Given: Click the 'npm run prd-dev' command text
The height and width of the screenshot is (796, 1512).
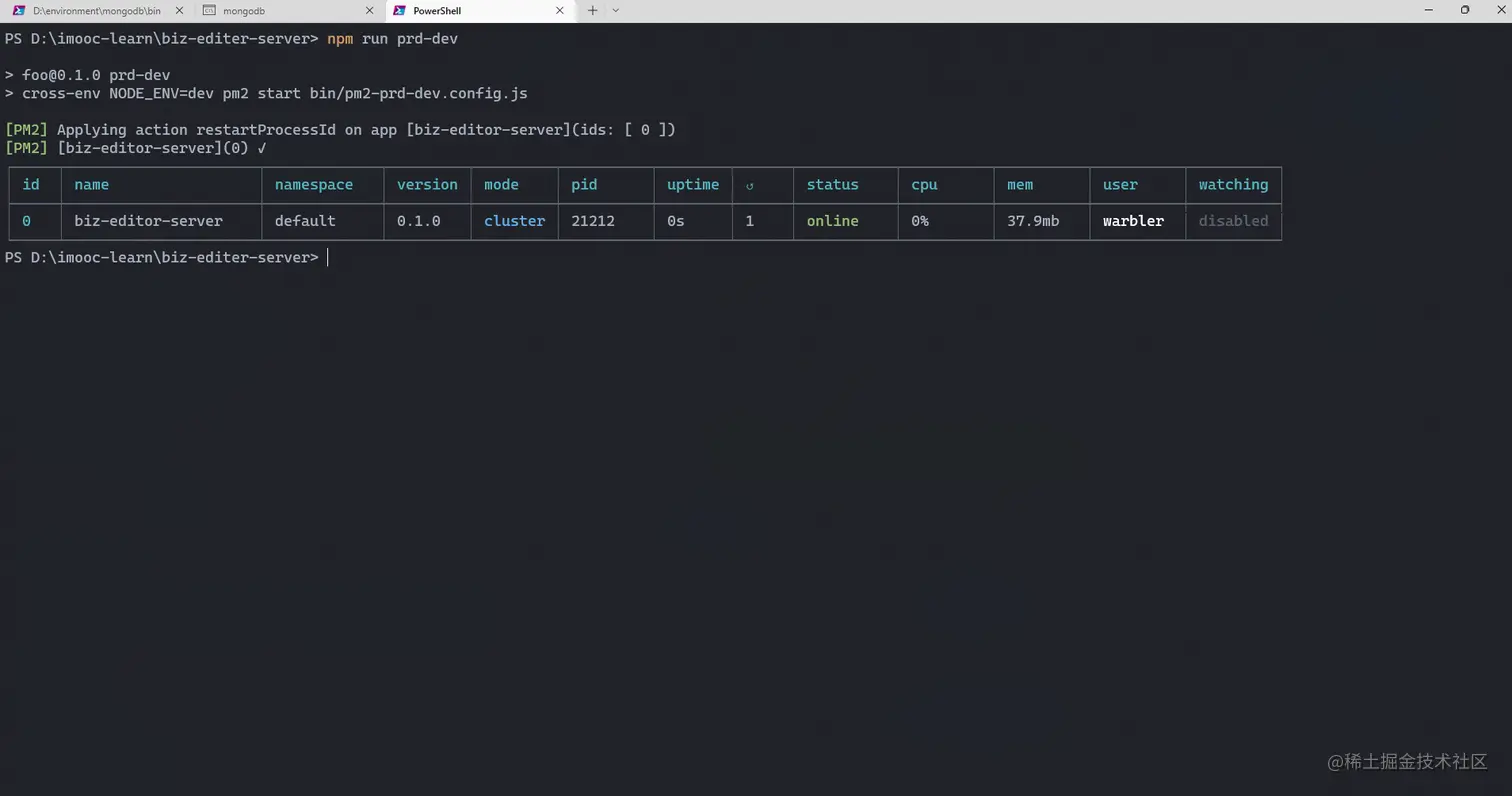Looking at the screenshot, I should click(392, 38).
